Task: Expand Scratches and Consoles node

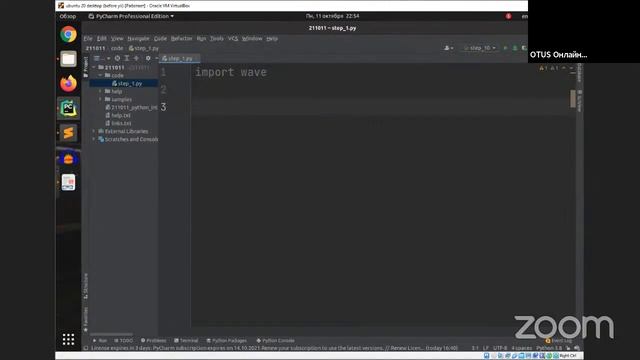Action: [94, 139]
